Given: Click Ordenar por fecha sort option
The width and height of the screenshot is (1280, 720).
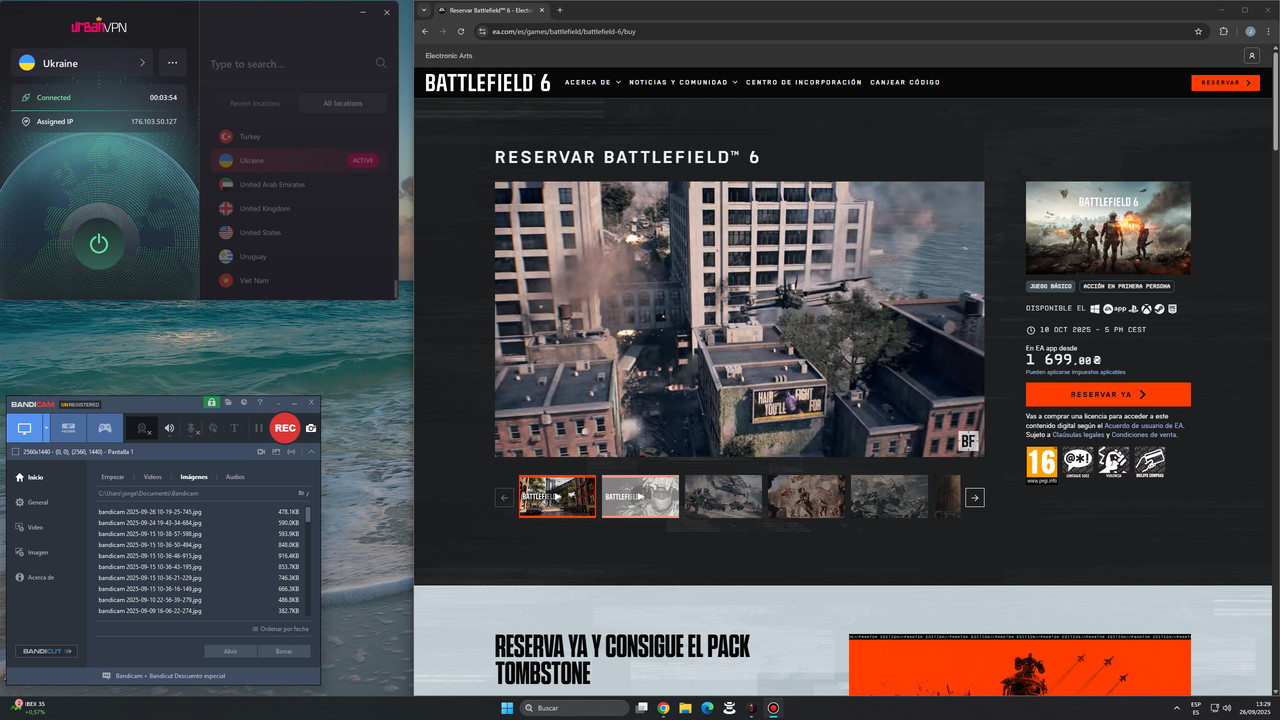Looking at the screenshot, I should tap(280, 629).
